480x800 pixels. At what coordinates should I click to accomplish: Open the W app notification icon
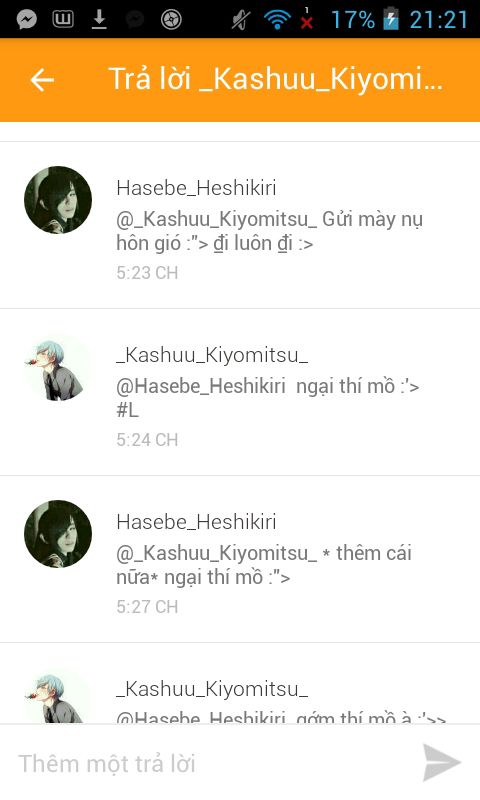pyautogui.click(x=63, y=20)
